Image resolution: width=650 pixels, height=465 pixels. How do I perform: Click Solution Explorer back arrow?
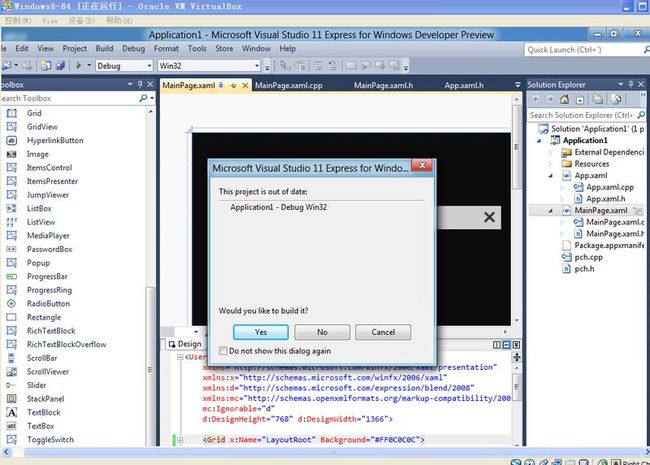[x=536, y=99]
